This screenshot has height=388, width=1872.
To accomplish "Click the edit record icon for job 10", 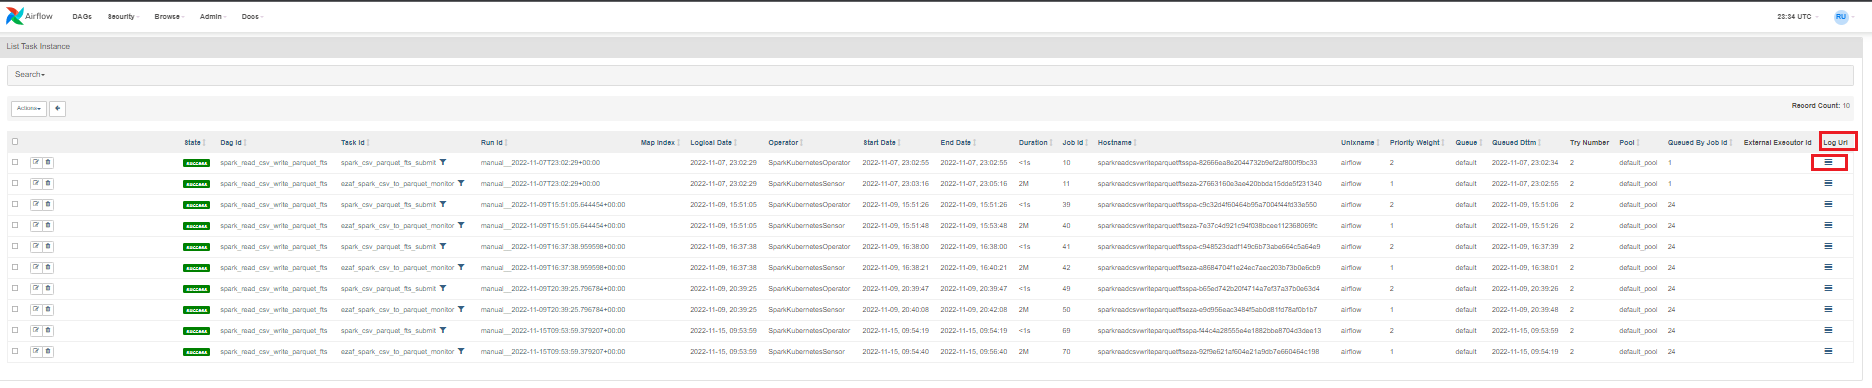I will [36, 162].
